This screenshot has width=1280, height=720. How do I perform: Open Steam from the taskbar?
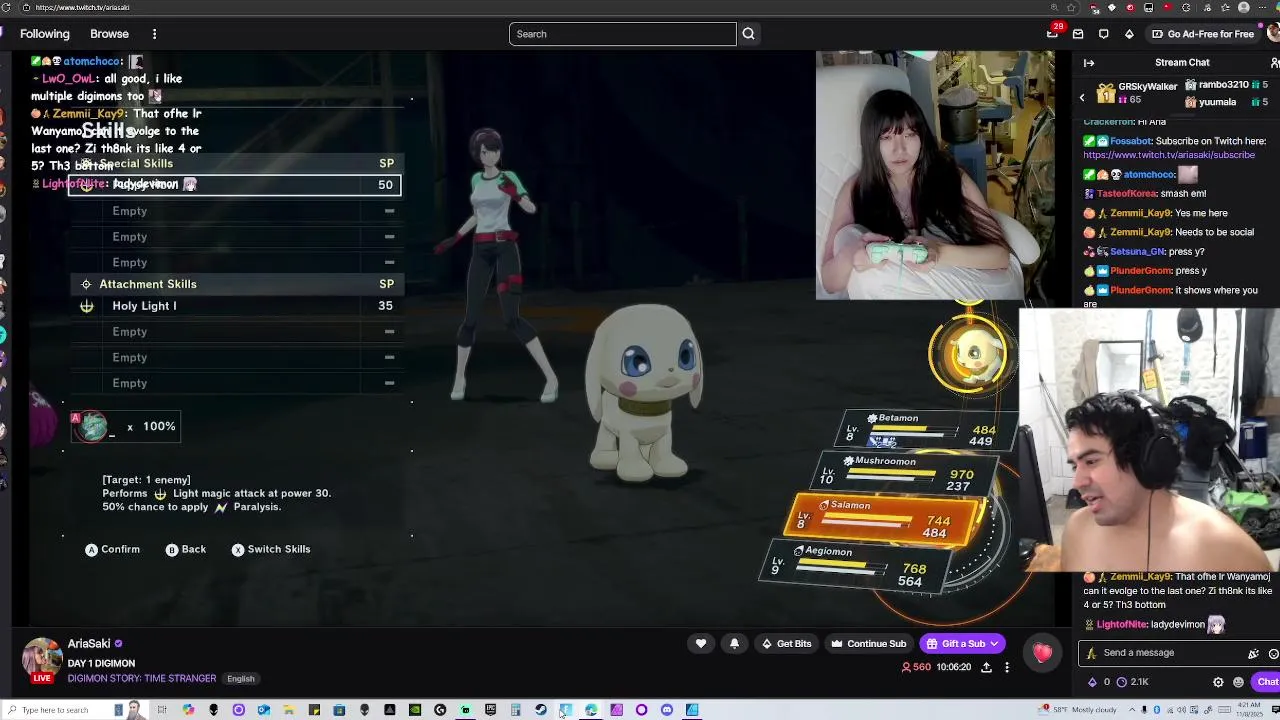click(541, 710)
